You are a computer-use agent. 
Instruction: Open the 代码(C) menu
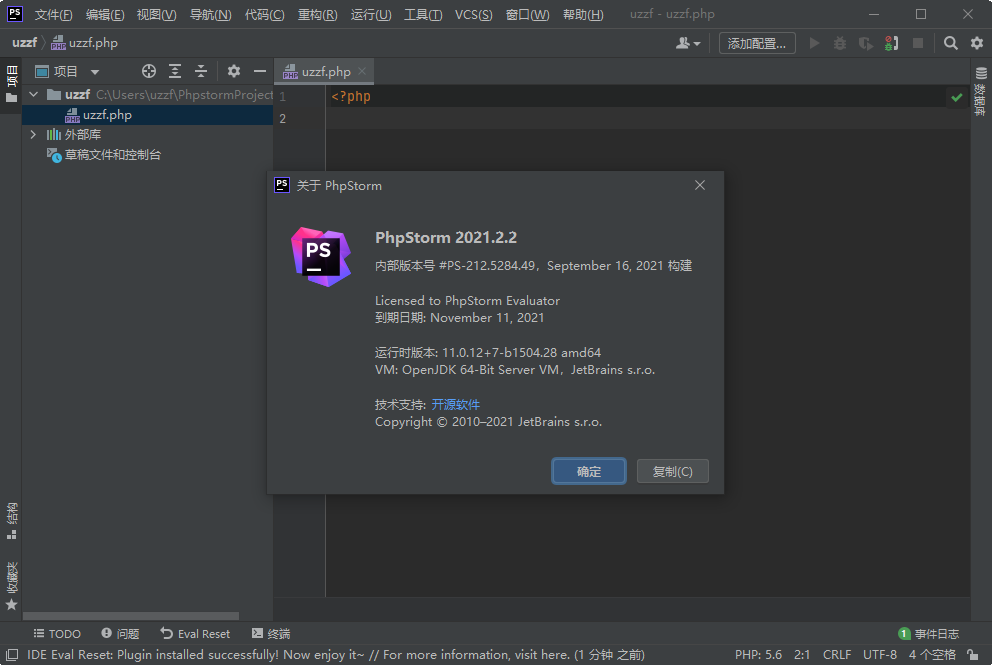pos(264,15)
